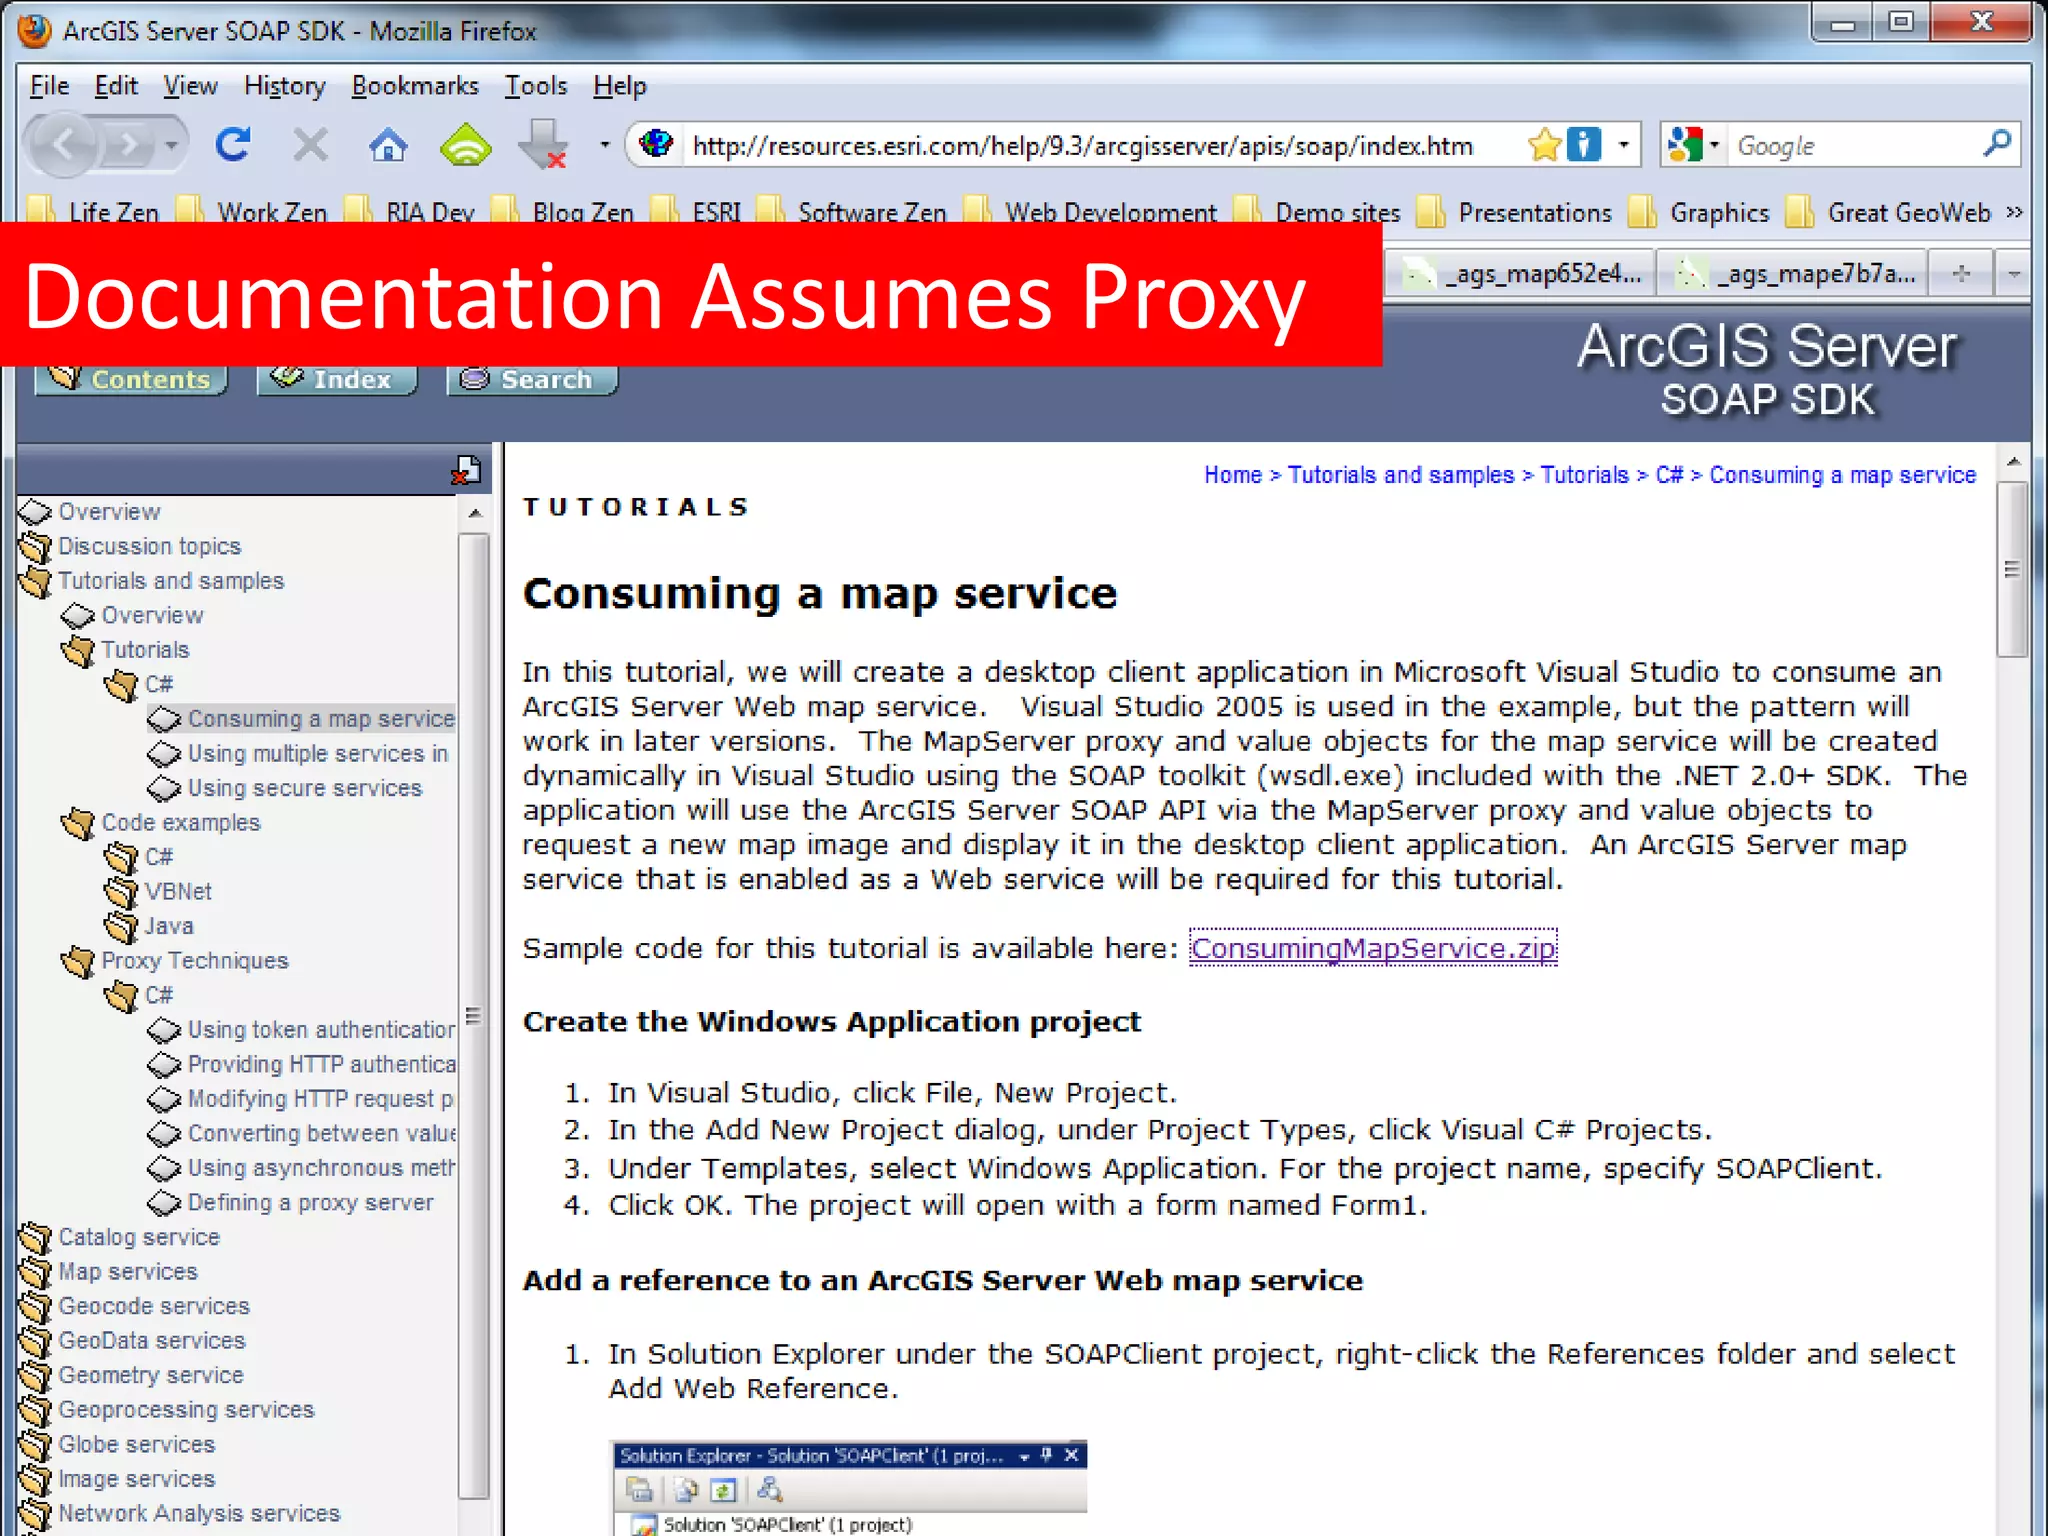Click the Google search engine icon
This screenshot has width=2048, height=1536.
coord(1685,146)
